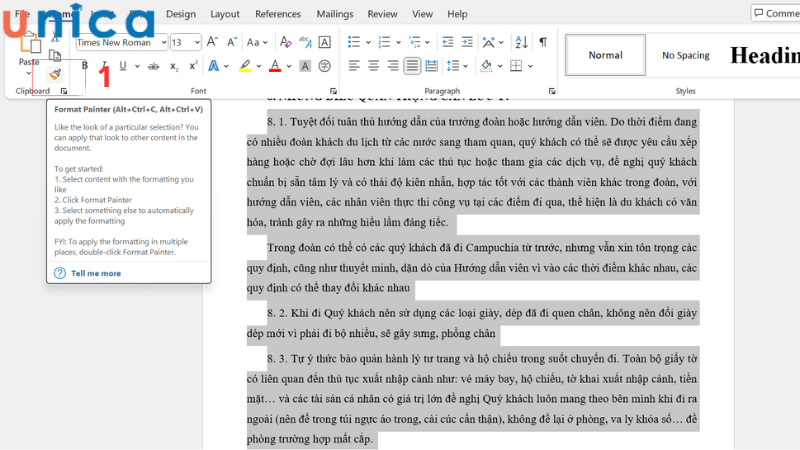Copy the selection using the Copy icon
The width and height of the screenshot is (800, 450).
(x=55, y=55)
